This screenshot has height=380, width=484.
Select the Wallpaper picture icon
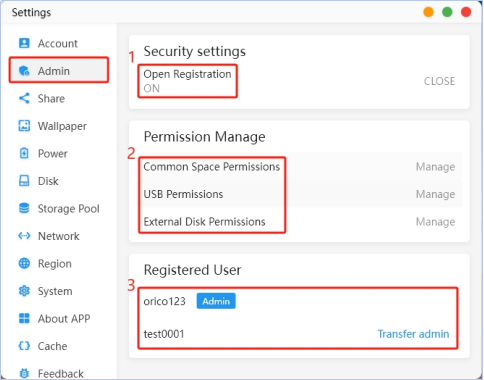tap(24, 126)
